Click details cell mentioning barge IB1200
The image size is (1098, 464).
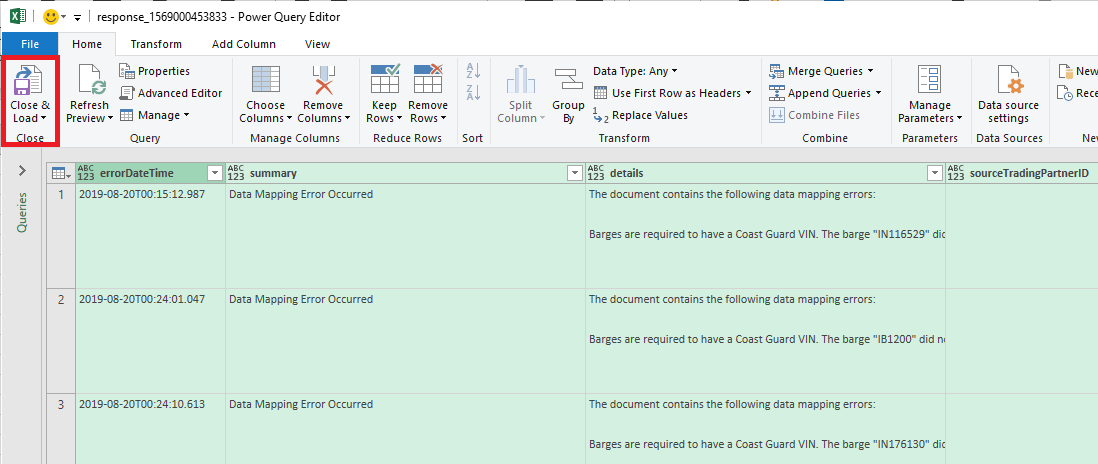point(765,341)
